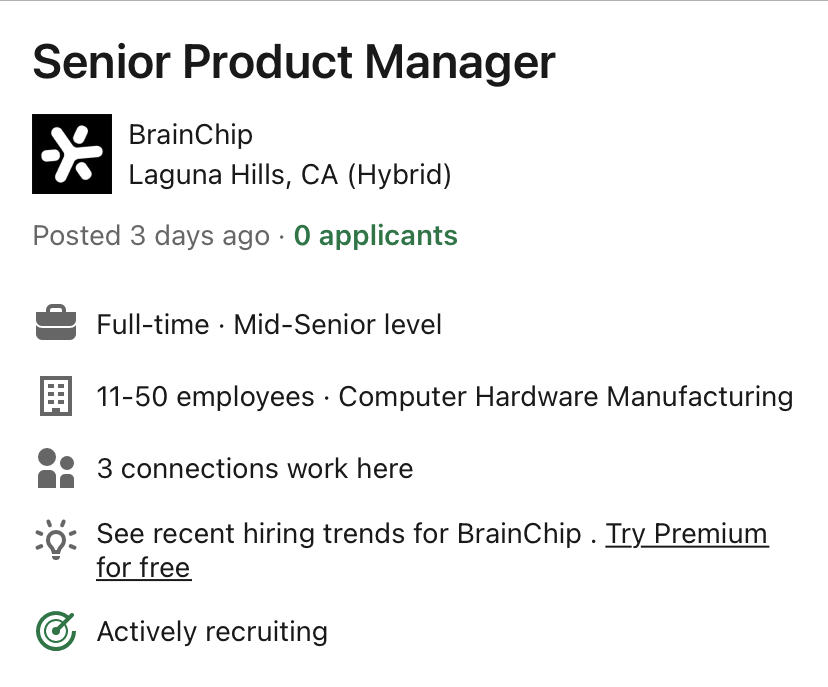Screen dimensions: 828x687
Task: Click the building company size icon
Action: pyautogui.click(x=56, y=397)
